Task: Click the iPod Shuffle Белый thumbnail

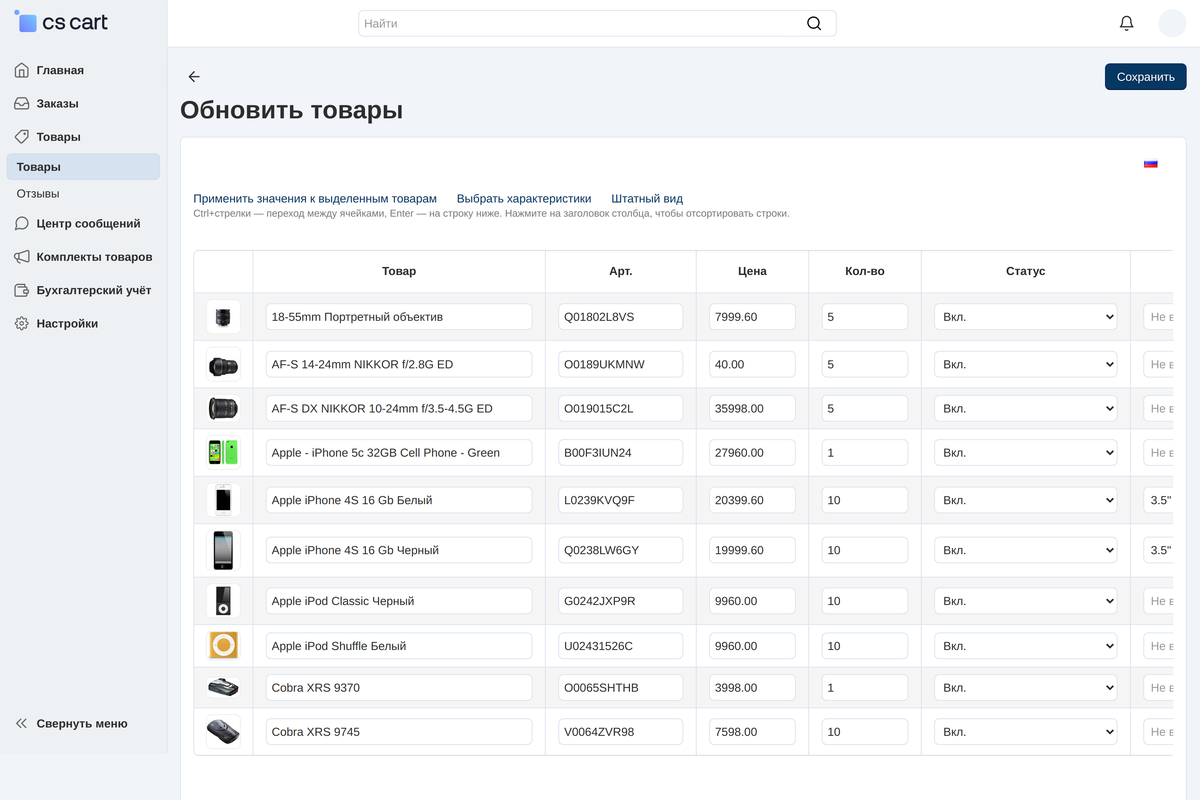Action: click(x=223, y=646)
